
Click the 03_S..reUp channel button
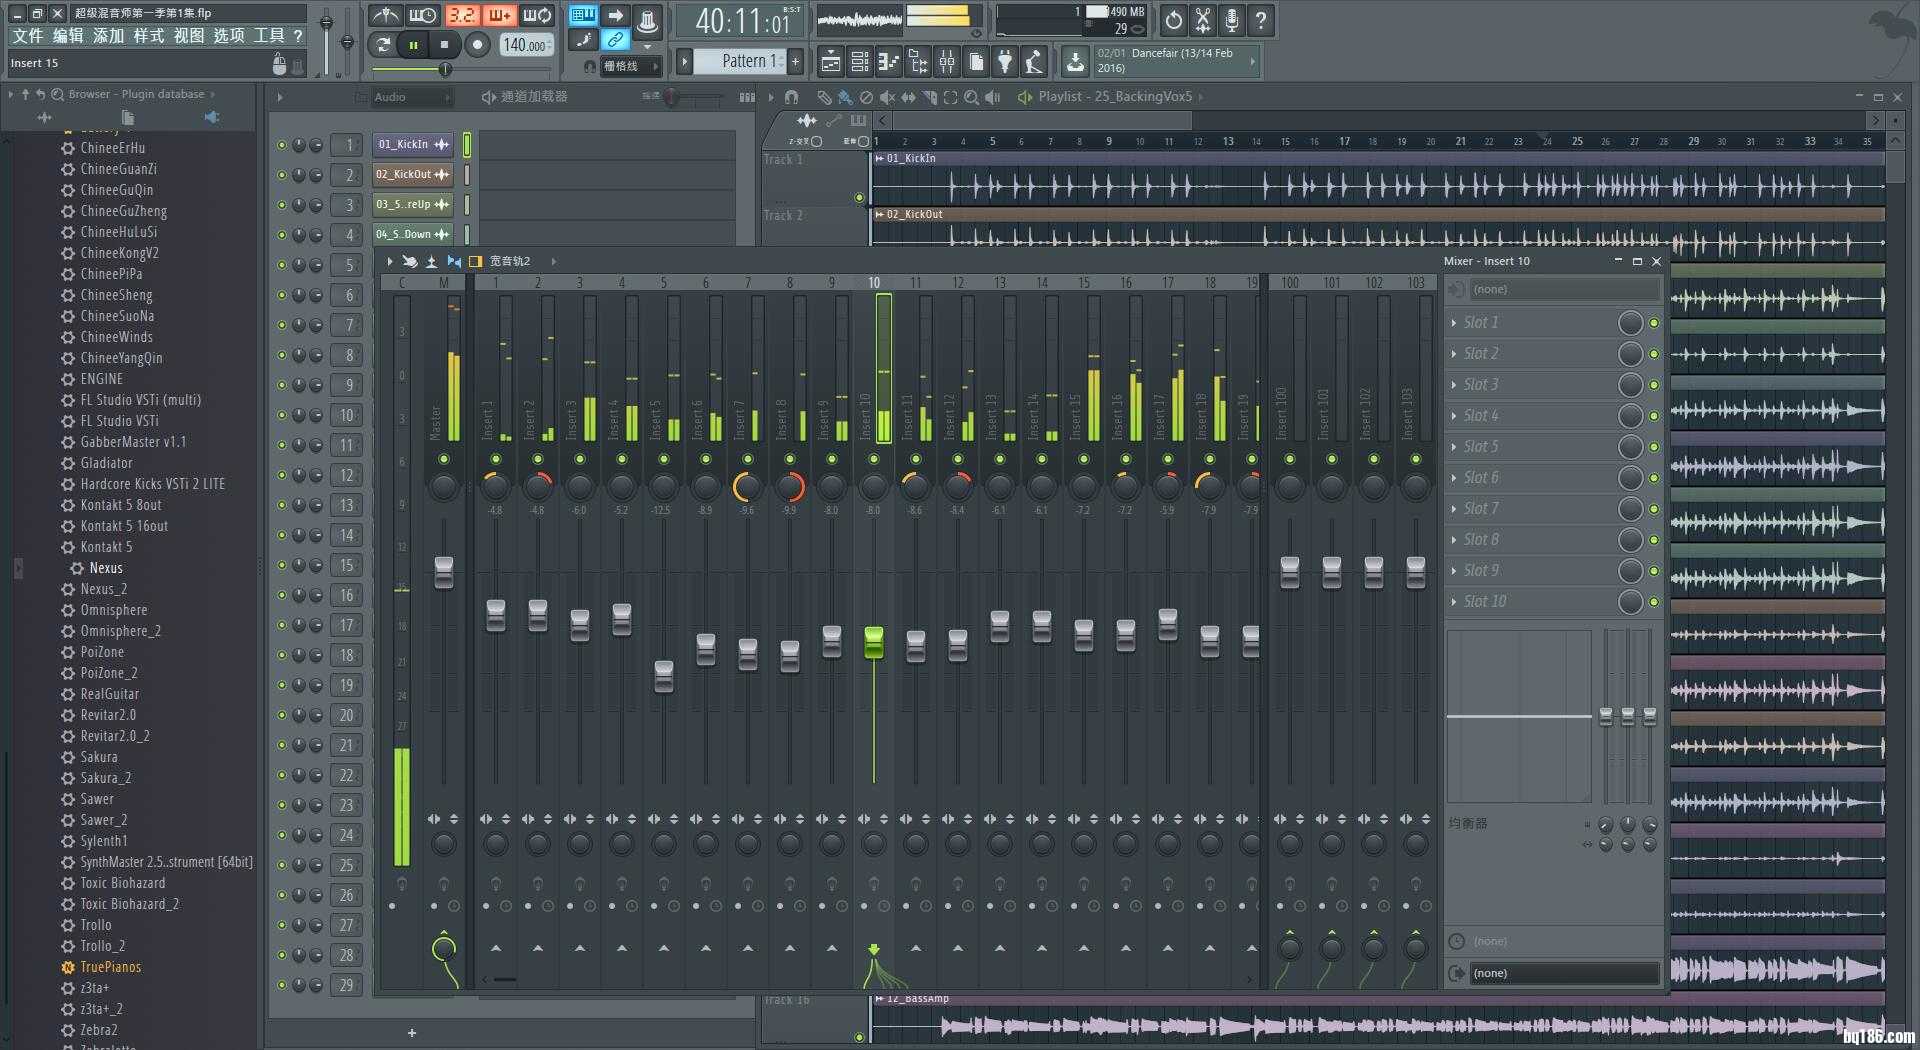pos(413,205)
